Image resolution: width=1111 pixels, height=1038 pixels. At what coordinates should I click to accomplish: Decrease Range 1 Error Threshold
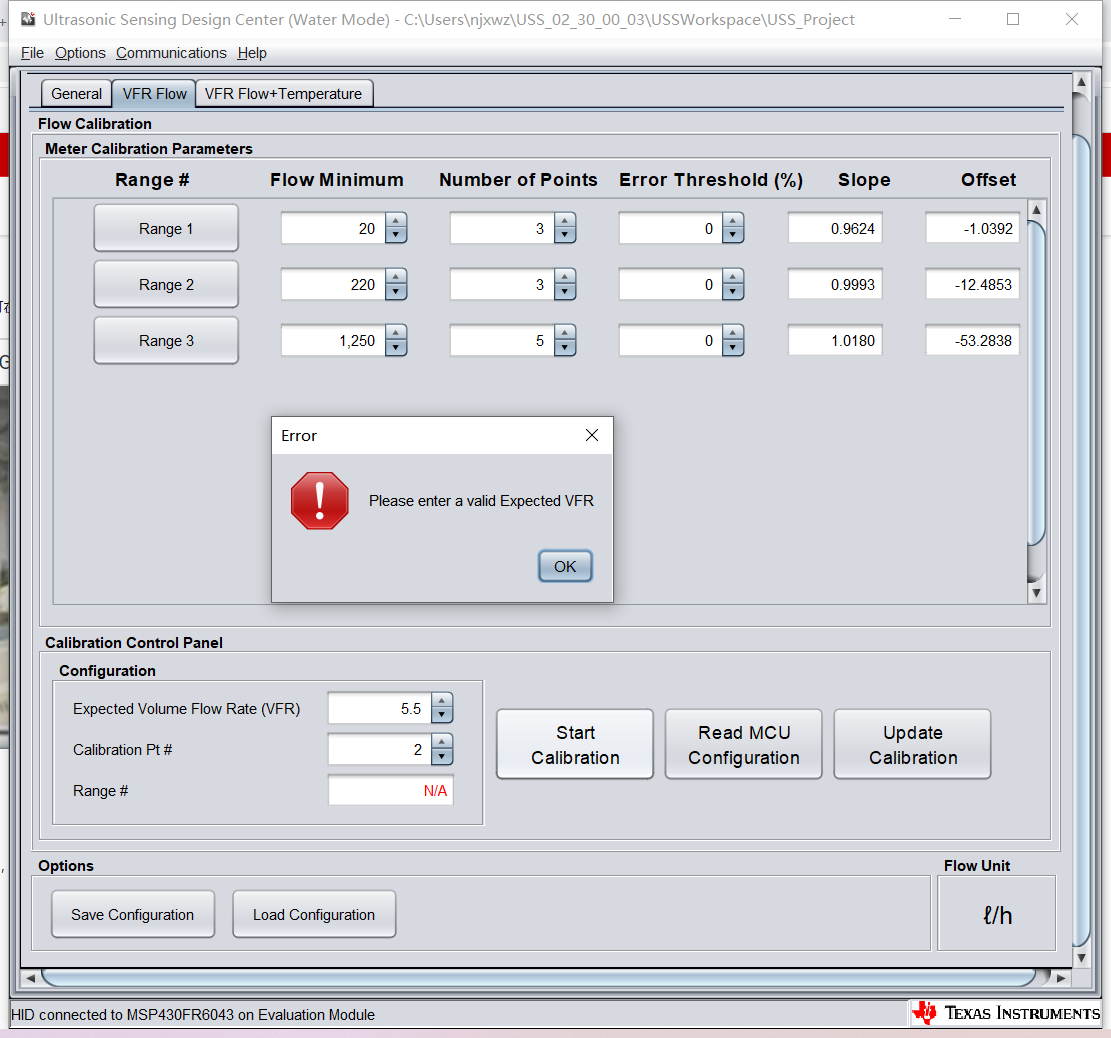click(733, 236)
